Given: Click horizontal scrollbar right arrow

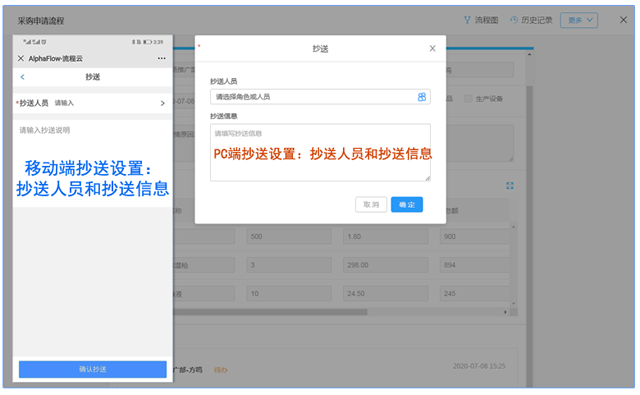Looking at the screenshot, I should point(505,312).
